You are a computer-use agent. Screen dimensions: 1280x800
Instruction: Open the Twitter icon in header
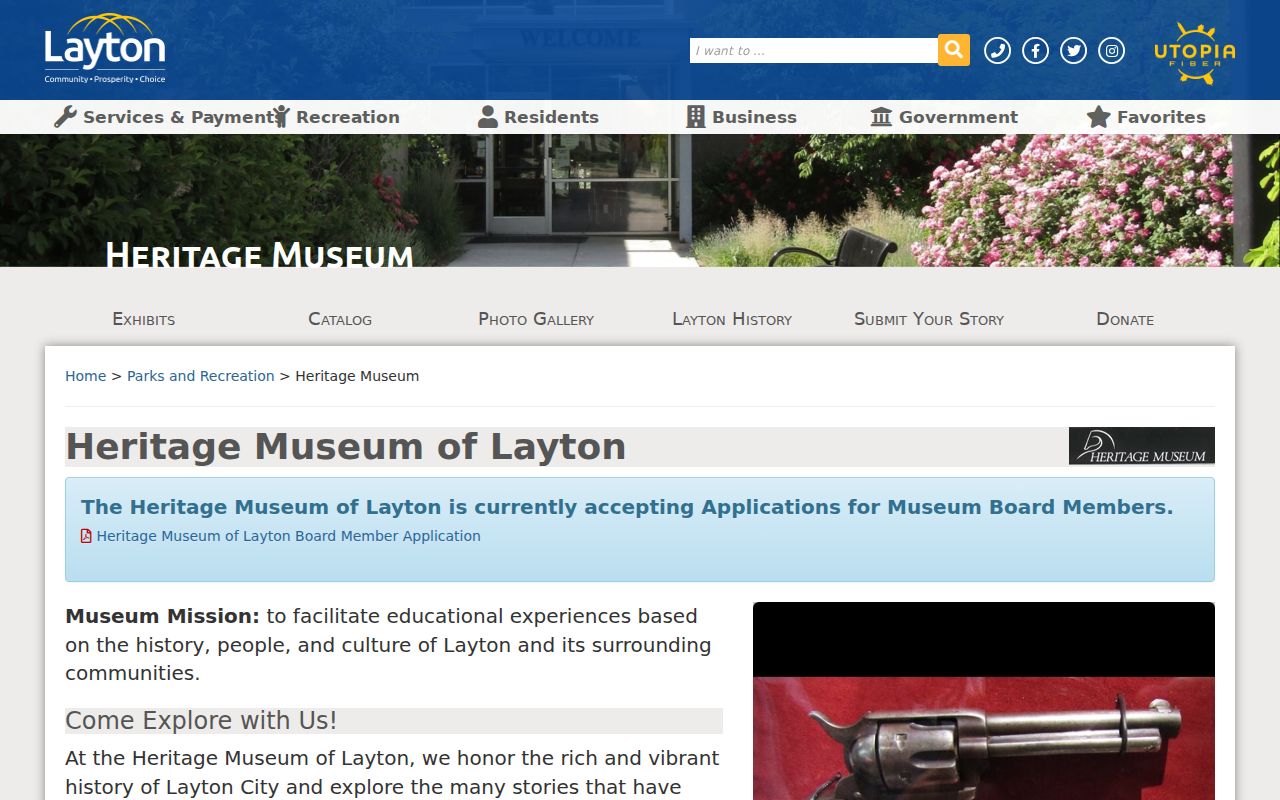click(x=1073, y=50)
